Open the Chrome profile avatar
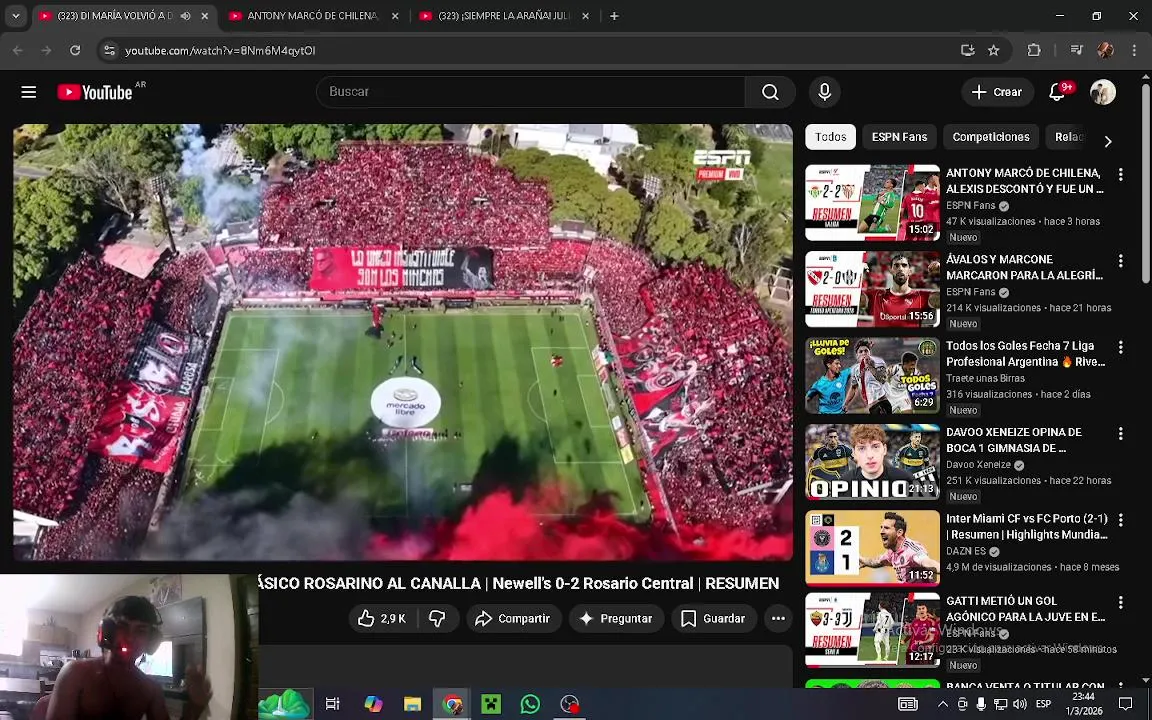Screen dimensions: 1152x720 (1105, 50)
